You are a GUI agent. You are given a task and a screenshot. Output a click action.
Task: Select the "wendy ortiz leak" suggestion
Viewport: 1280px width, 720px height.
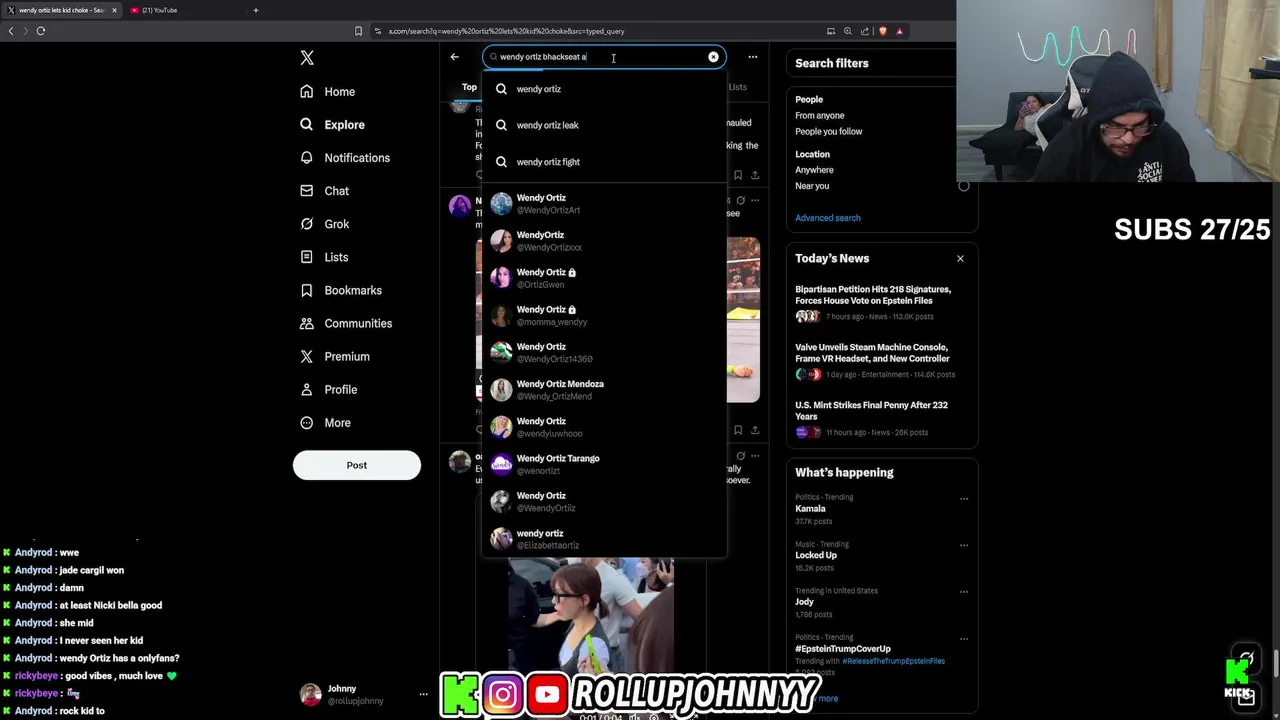[x=604, y=125]
